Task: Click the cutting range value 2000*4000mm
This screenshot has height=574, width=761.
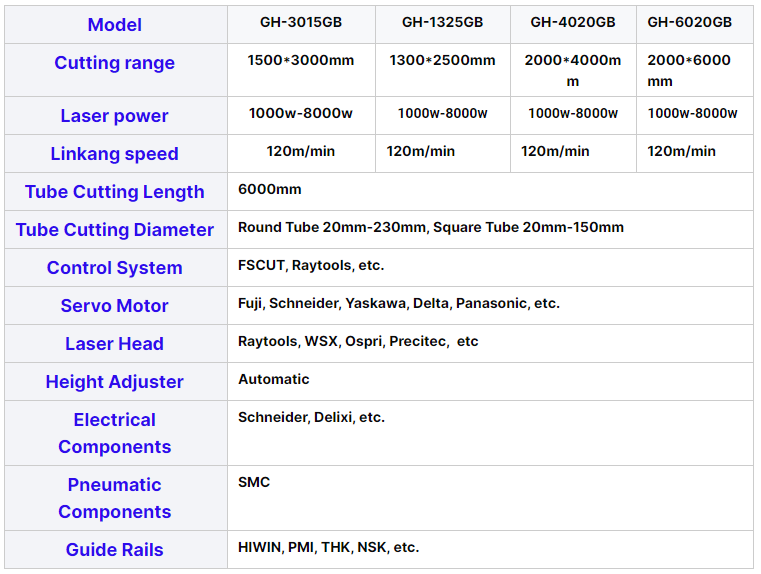Action: 573,71
